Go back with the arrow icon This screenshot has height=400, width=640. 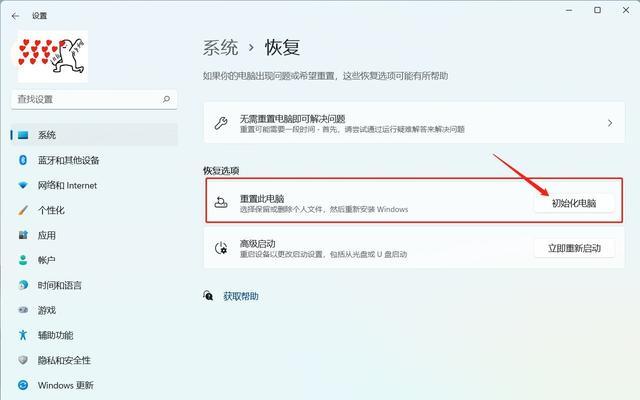16,16
